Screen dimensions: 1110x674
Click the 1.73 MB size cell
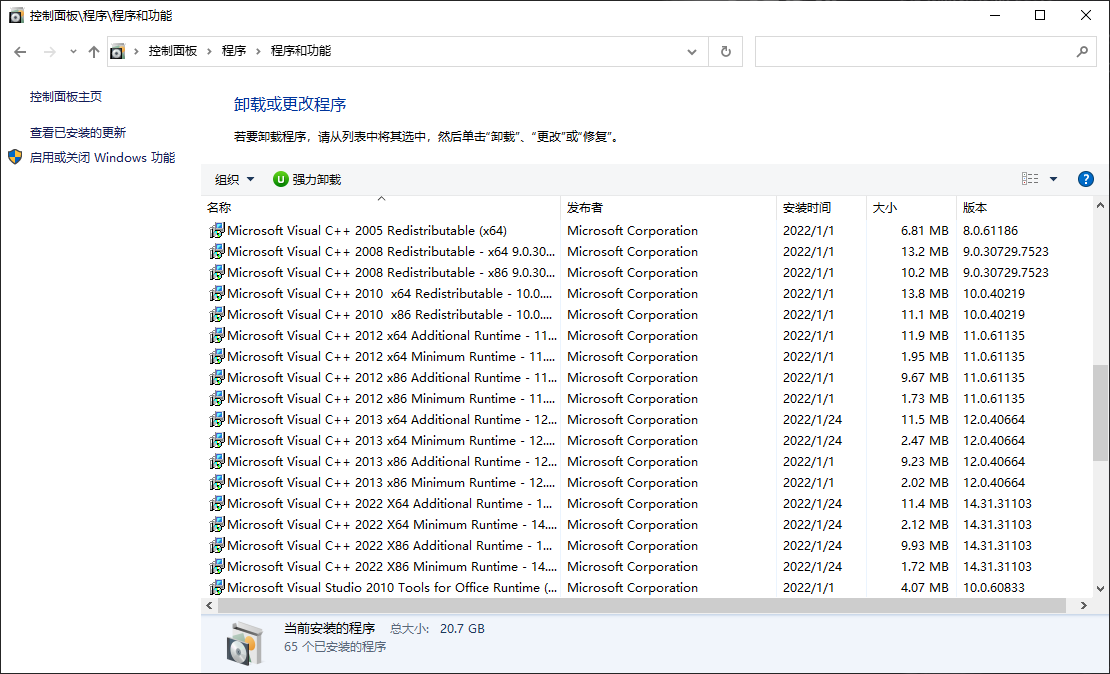[x=925, y=399]
